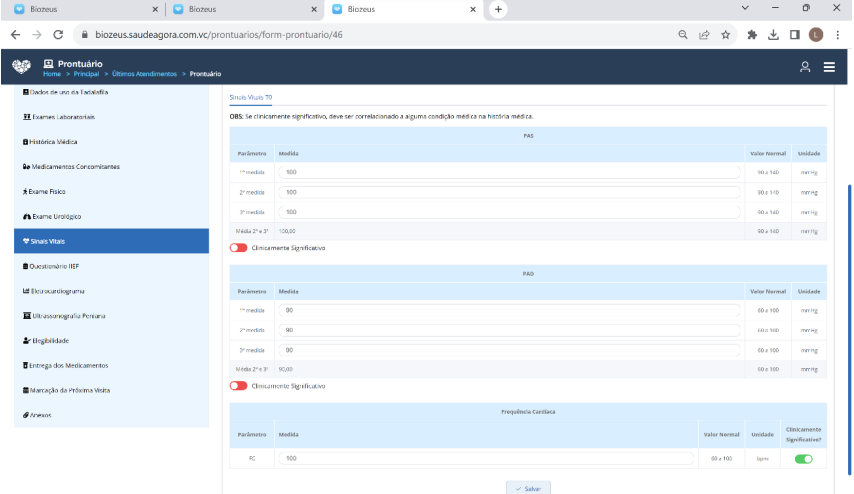Open the hamburger menu in header
The width and height of the screenshot is (854, 494).
(x=829, y=67)
